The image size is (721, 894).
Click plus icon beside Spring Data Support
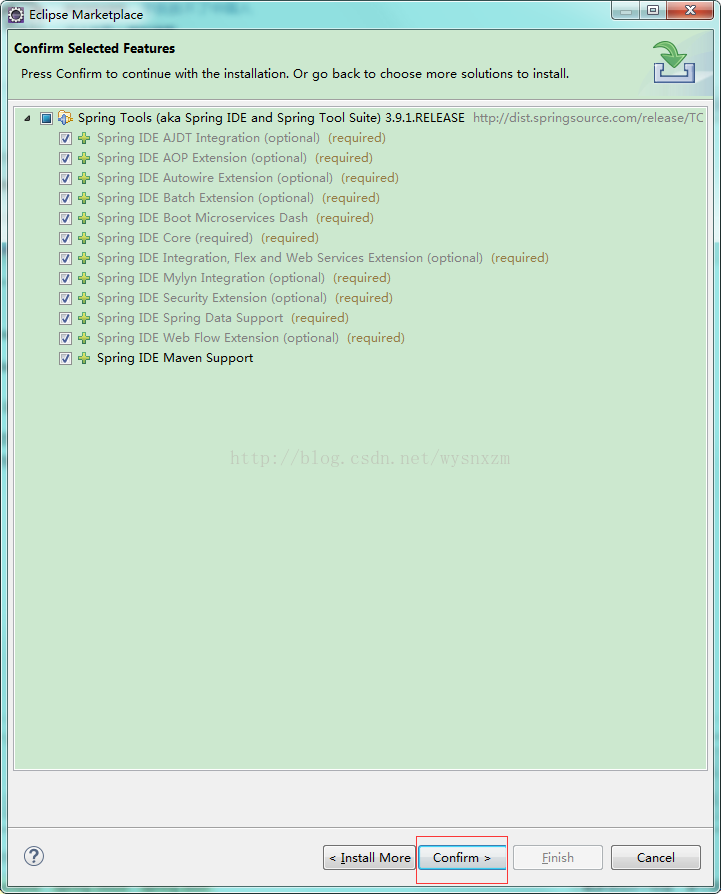[84, 318]
